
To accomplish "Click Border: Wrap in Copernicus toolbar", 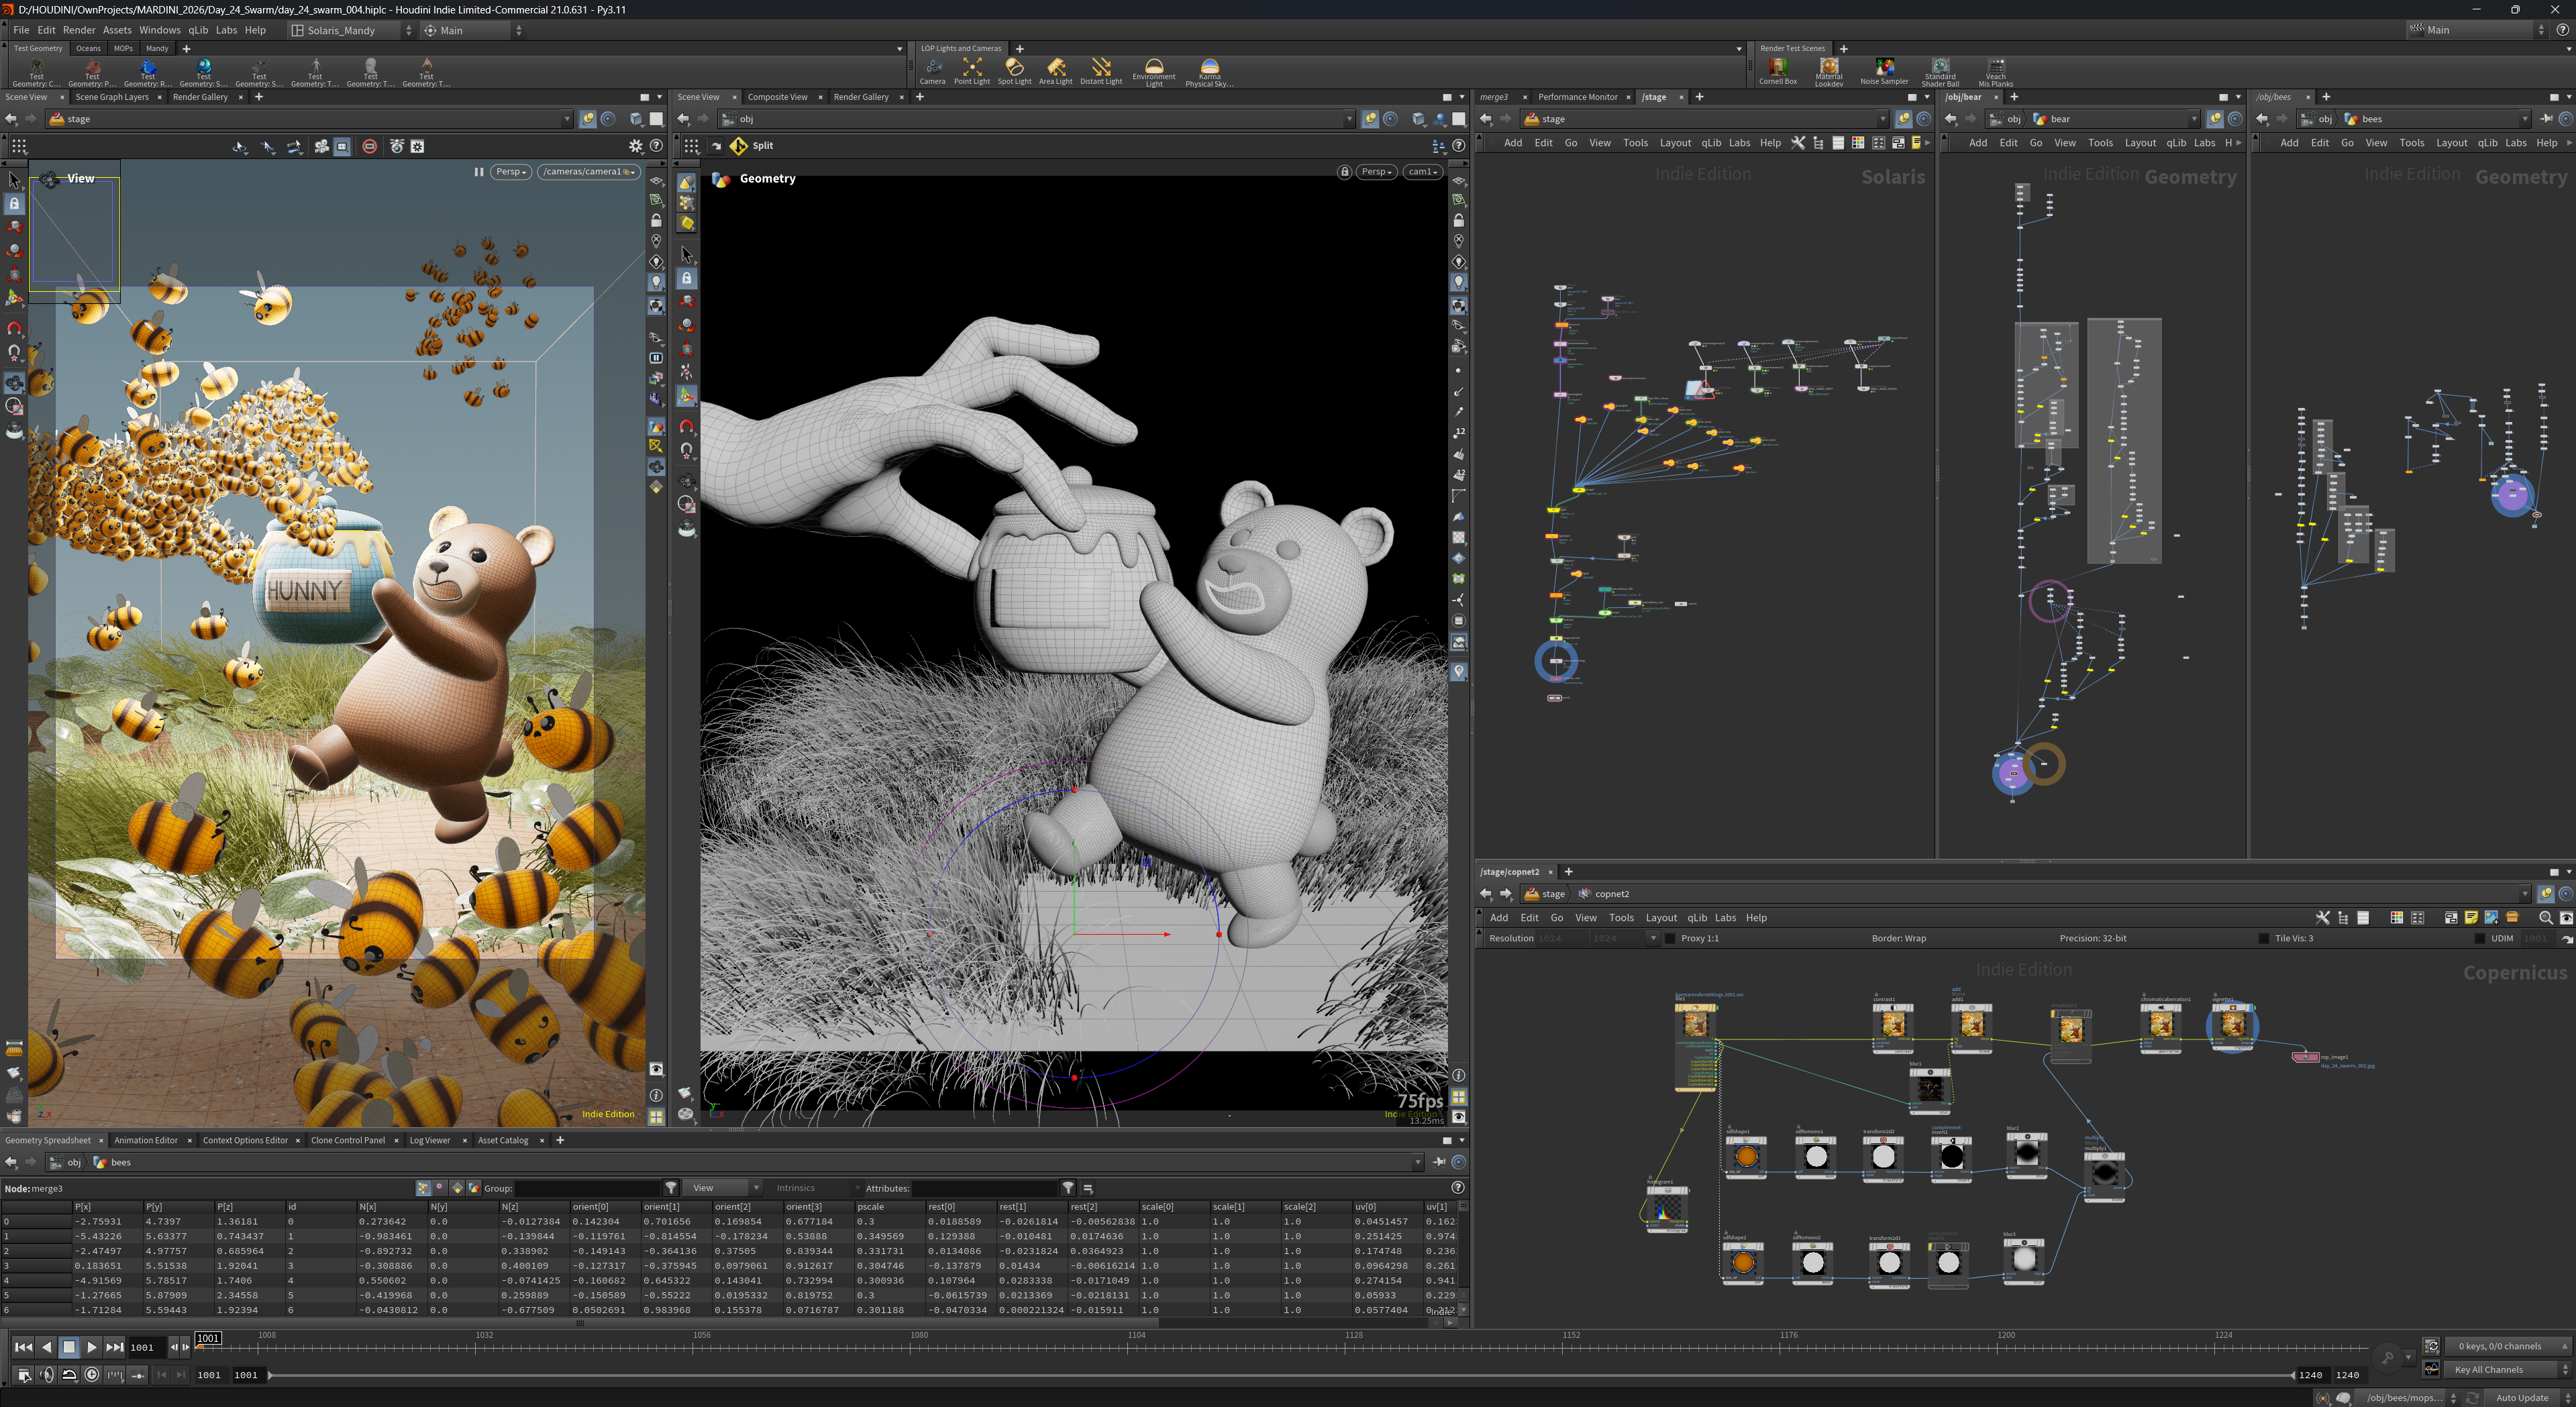I will [1898, 938].
